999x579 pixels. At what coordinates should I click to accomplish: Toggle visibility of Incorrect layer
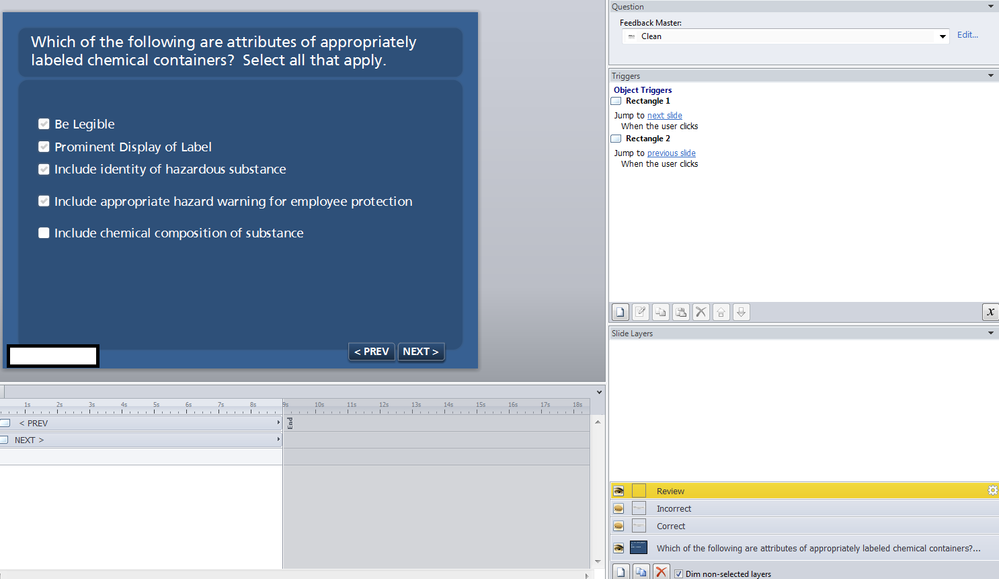coord(619,508)
